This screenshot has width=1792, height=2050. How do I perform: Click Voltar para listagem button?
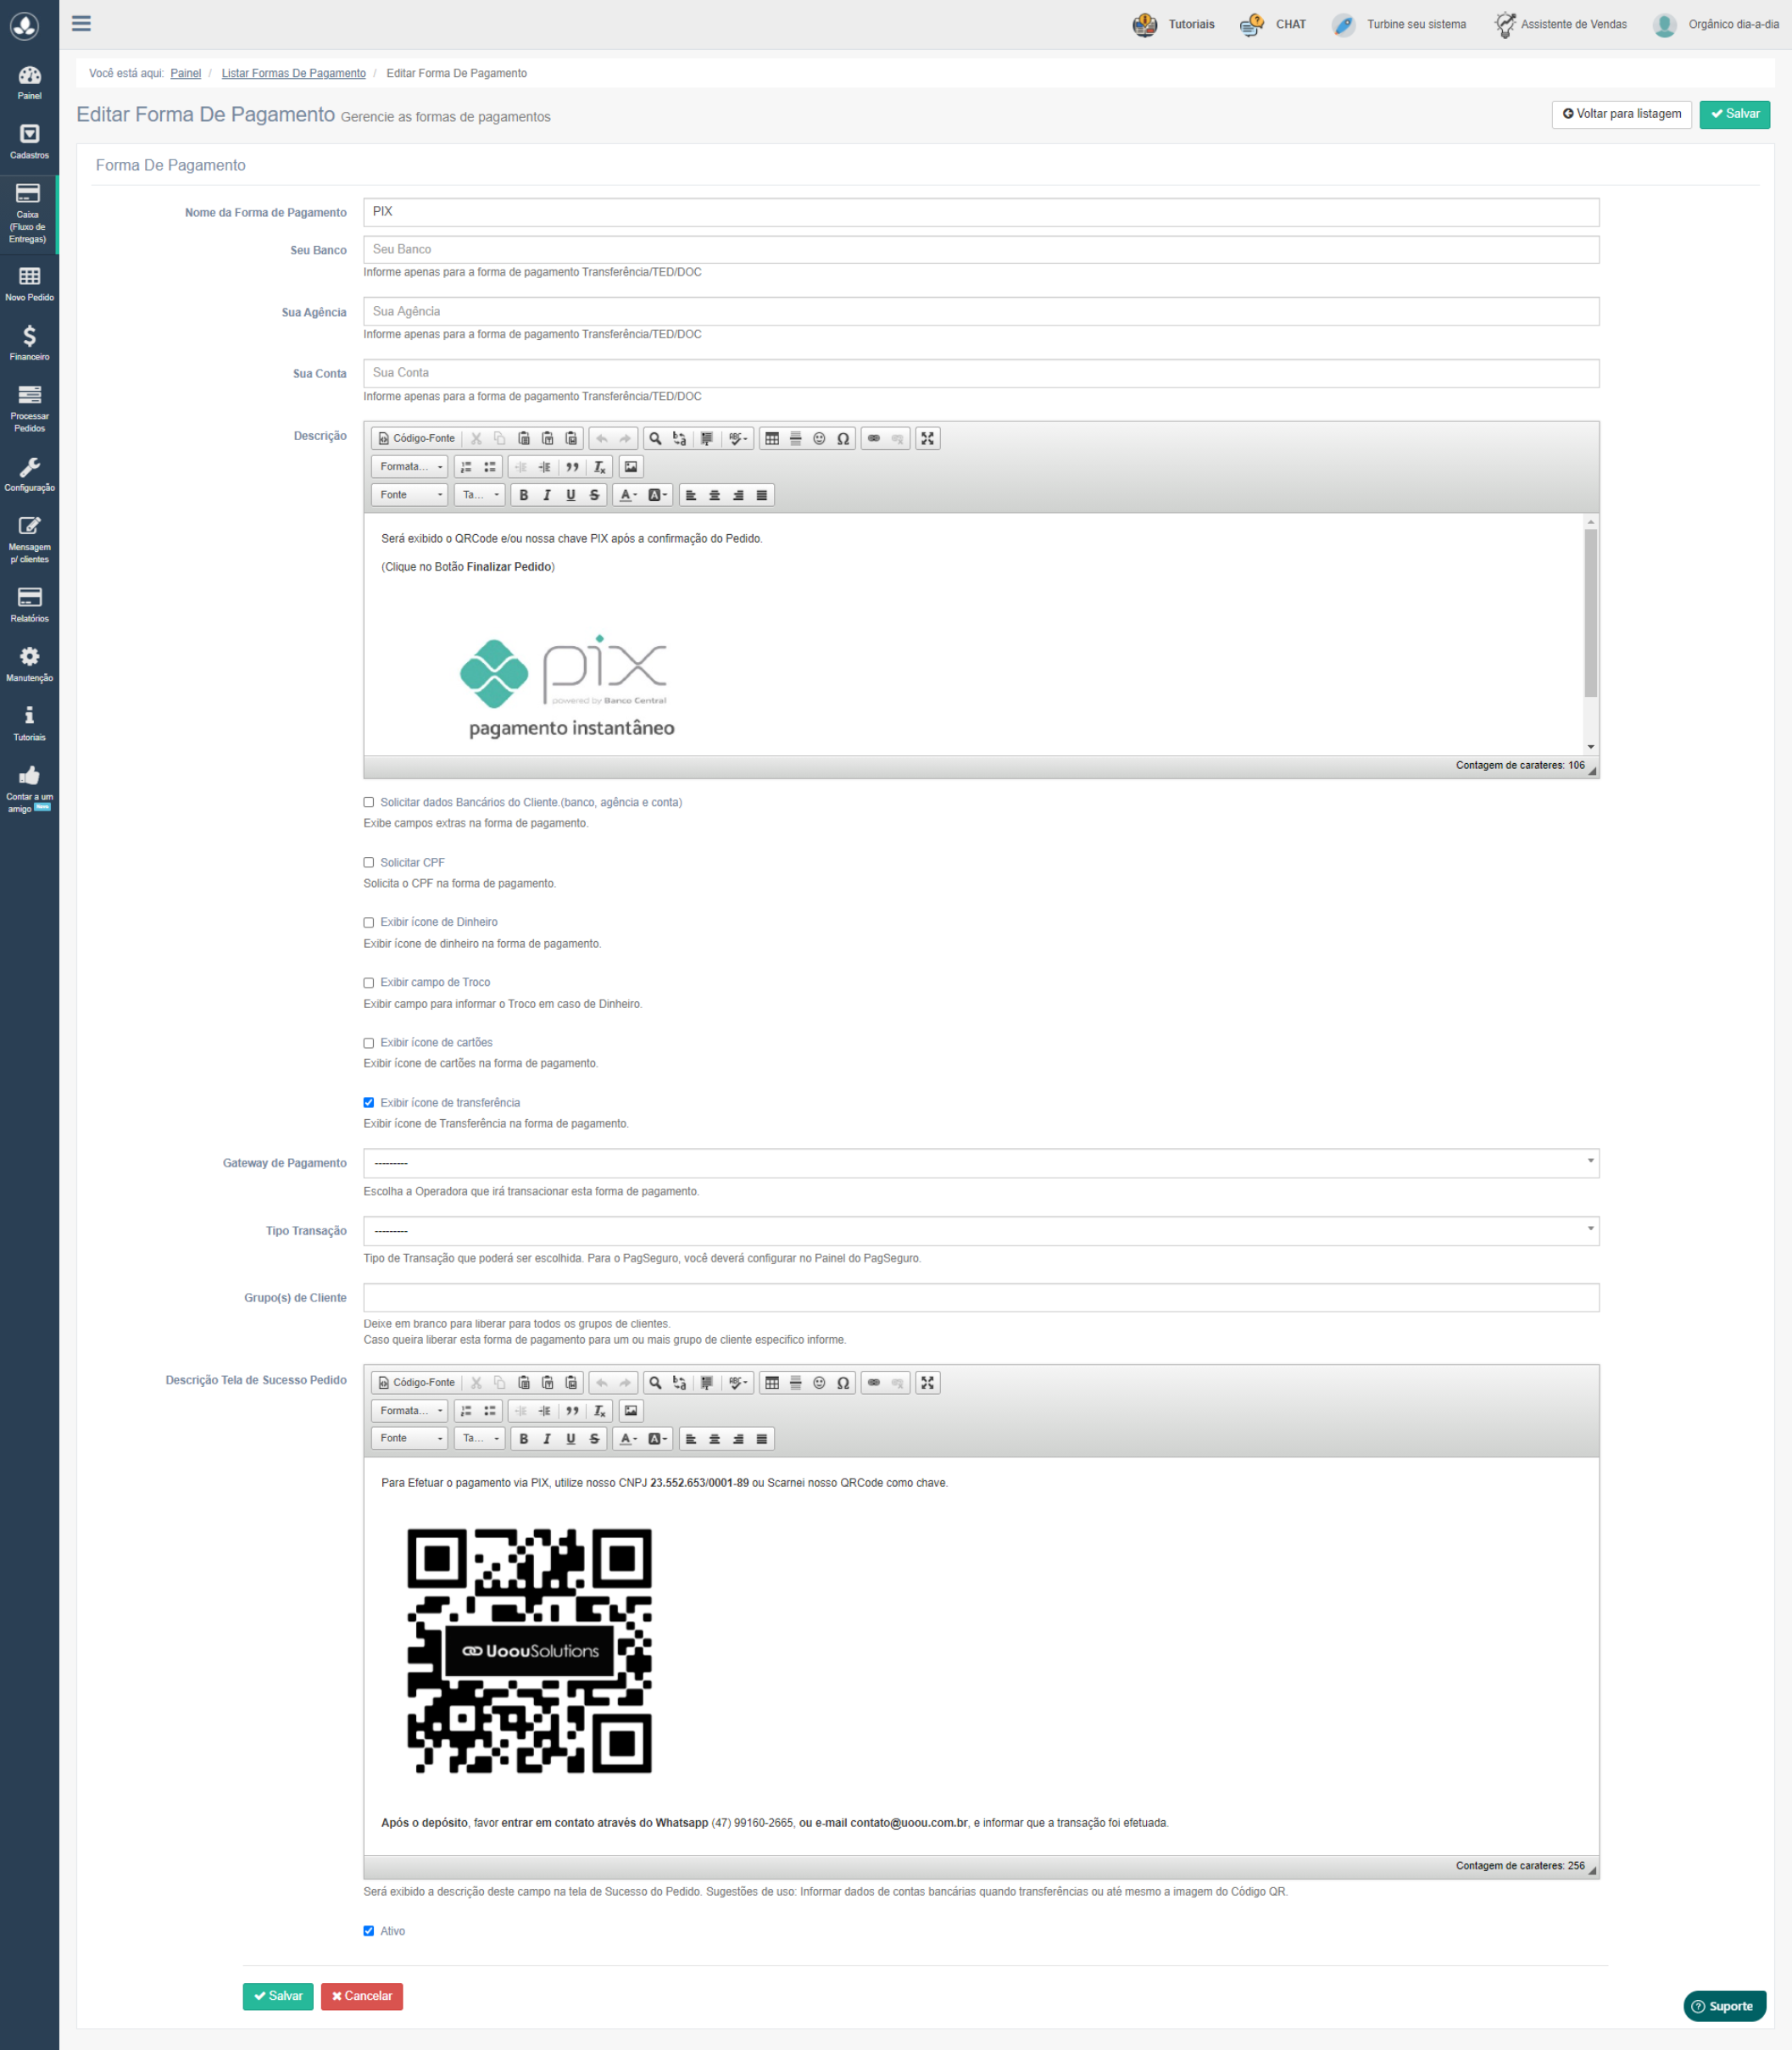[x=1621, y=114]
